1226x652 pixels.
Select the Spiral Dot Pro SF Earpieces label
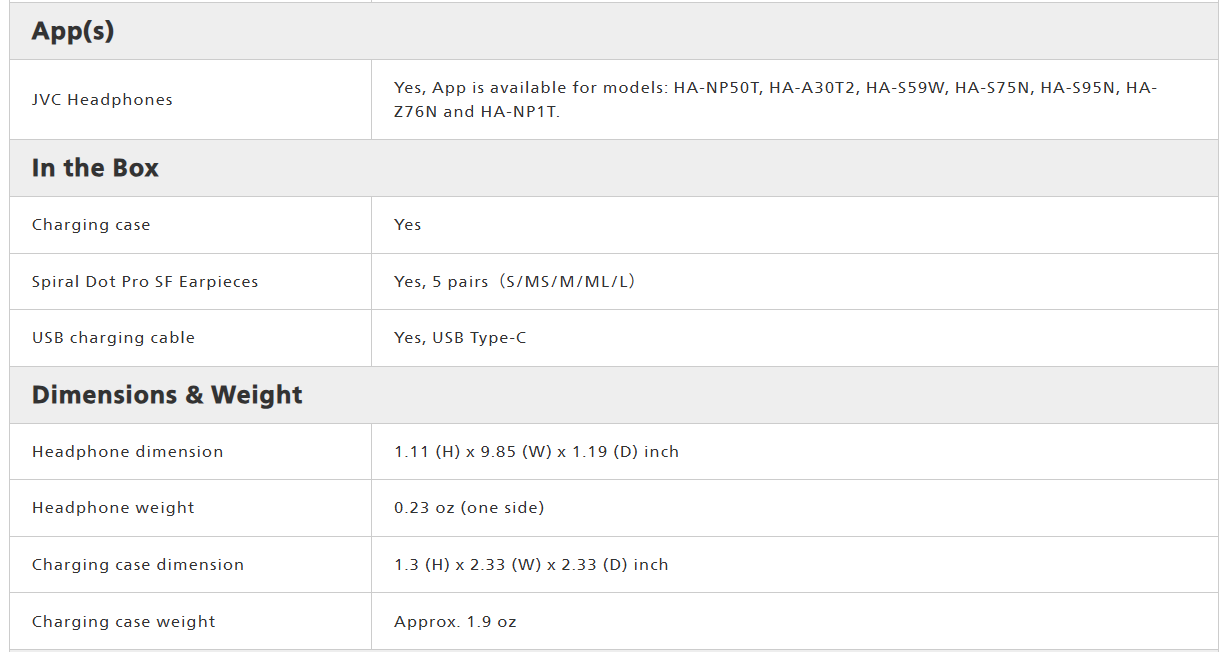pos(145,282)
